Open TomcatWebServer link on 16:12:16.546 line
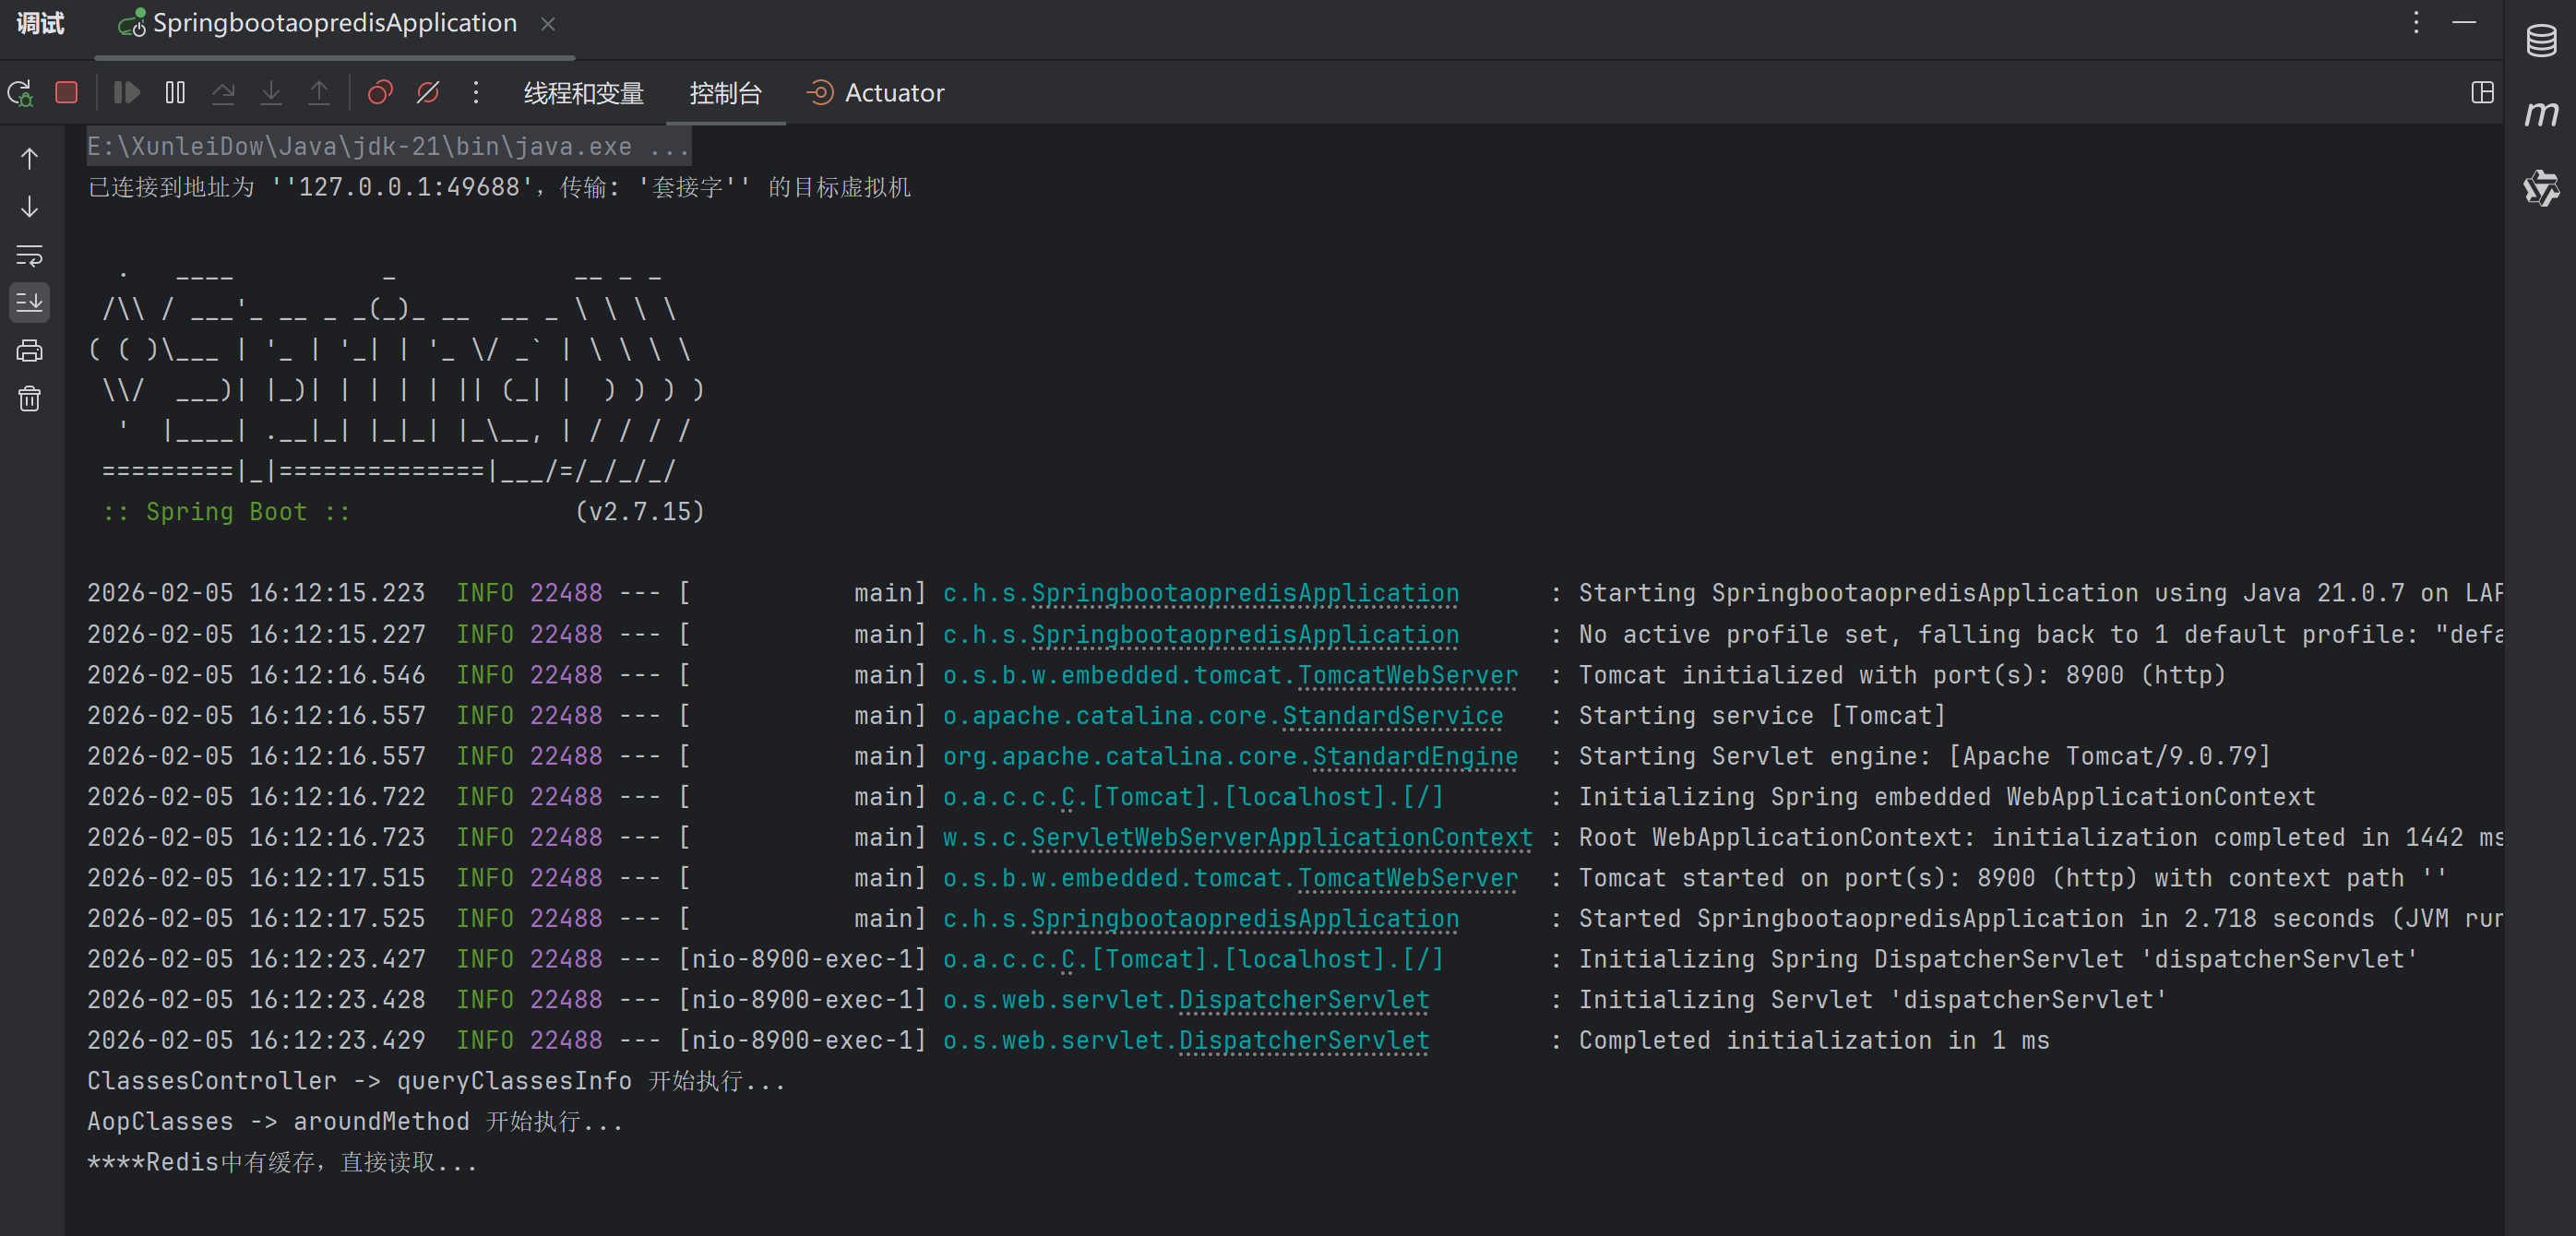The width and height of the screenshot is (2576, 1236). click(1408, 675)
